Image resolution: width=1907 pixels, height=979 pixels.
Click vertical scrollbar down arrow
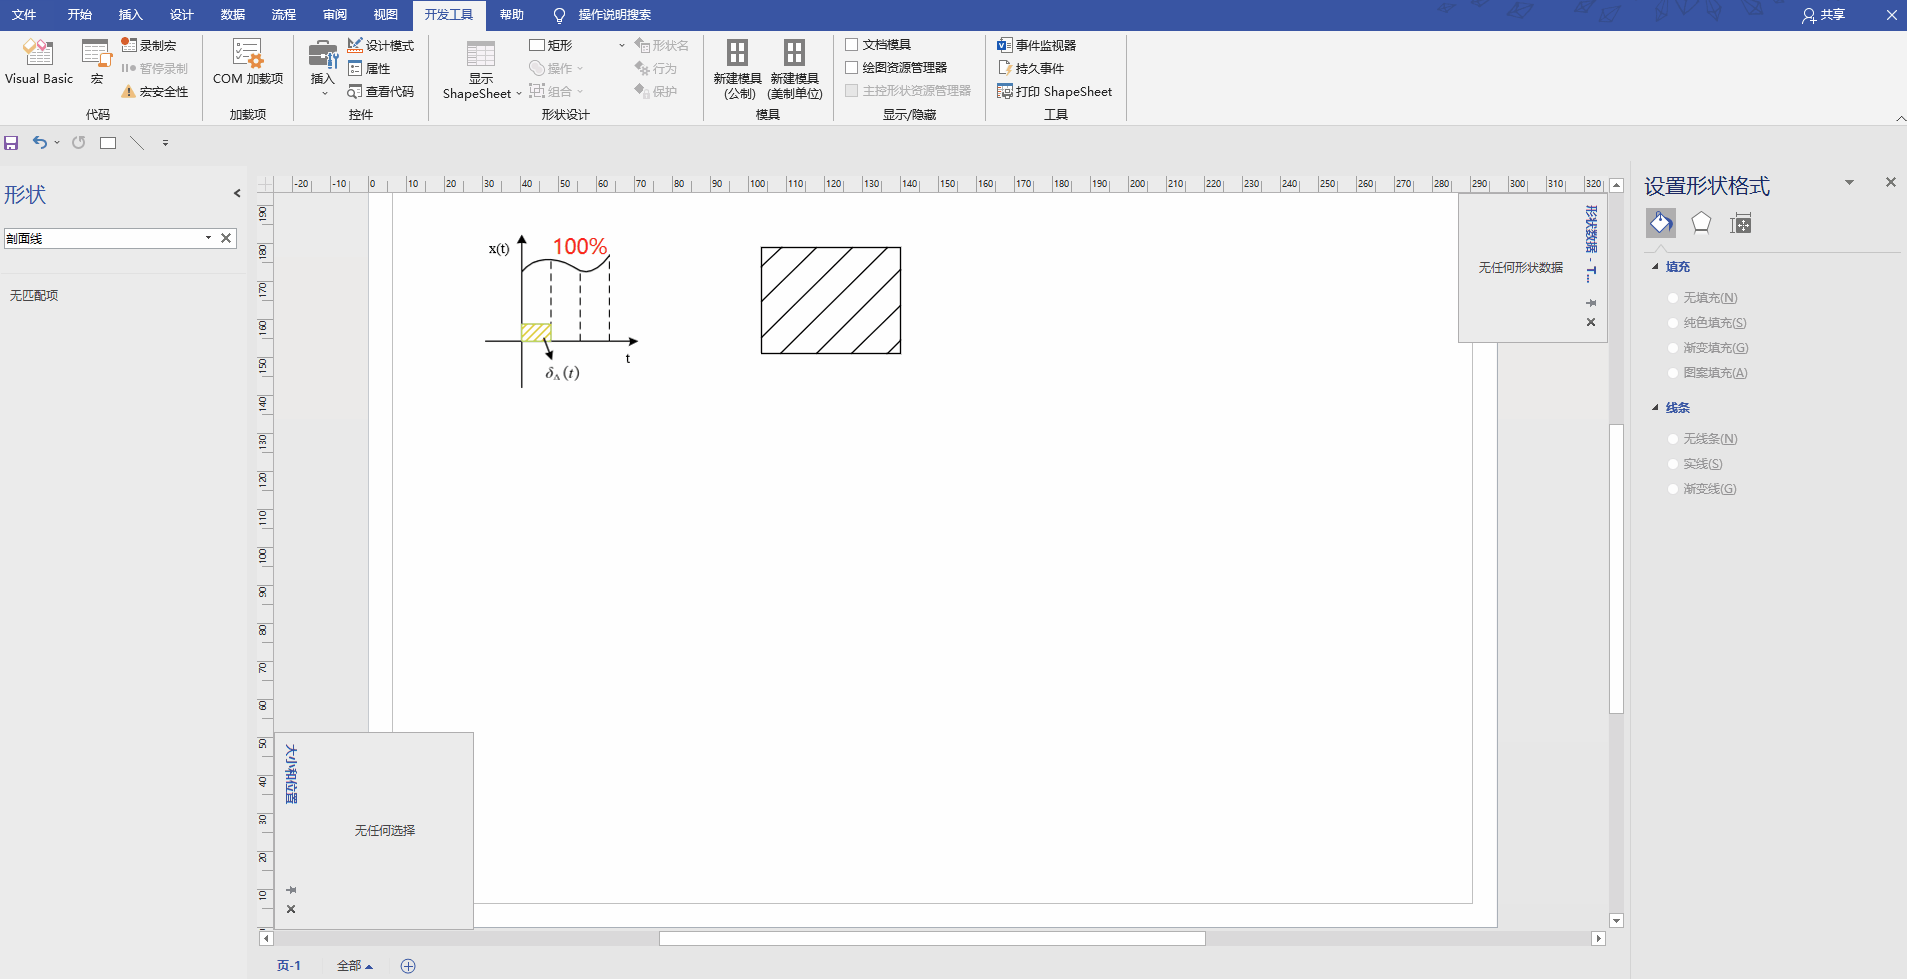click(x=1616, y=921)
